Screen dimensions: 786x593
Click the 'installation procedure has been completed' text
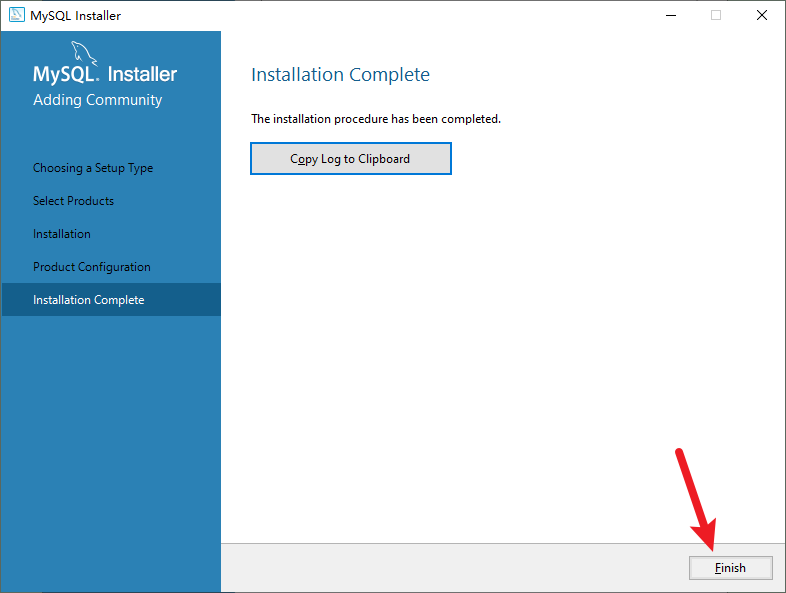376,119
